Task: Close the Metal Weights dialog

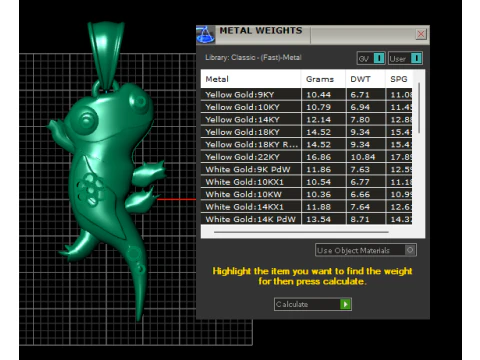Action: [x=421, y=34]
